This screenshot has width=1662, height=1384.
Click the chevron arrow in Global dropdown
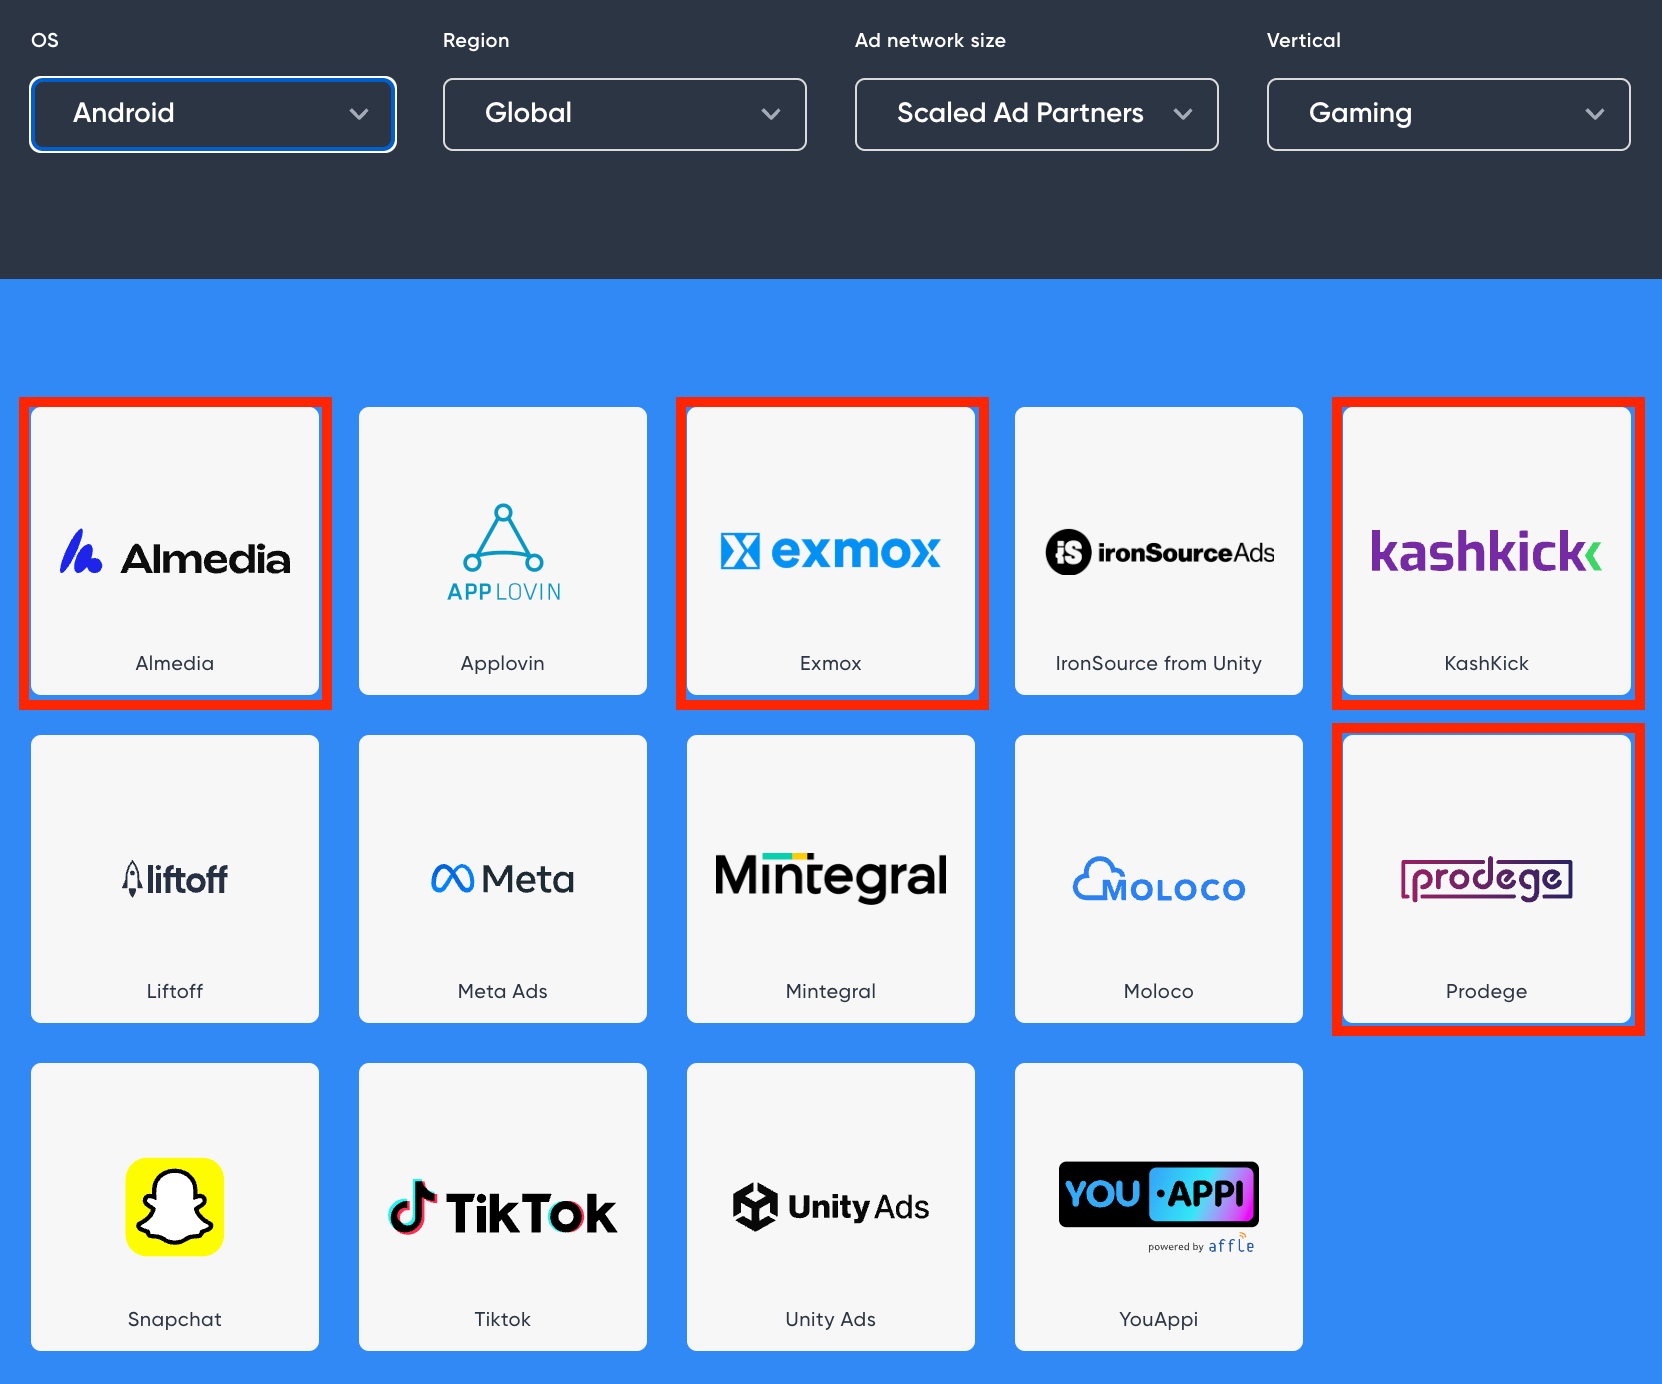(x=771, y=114)
